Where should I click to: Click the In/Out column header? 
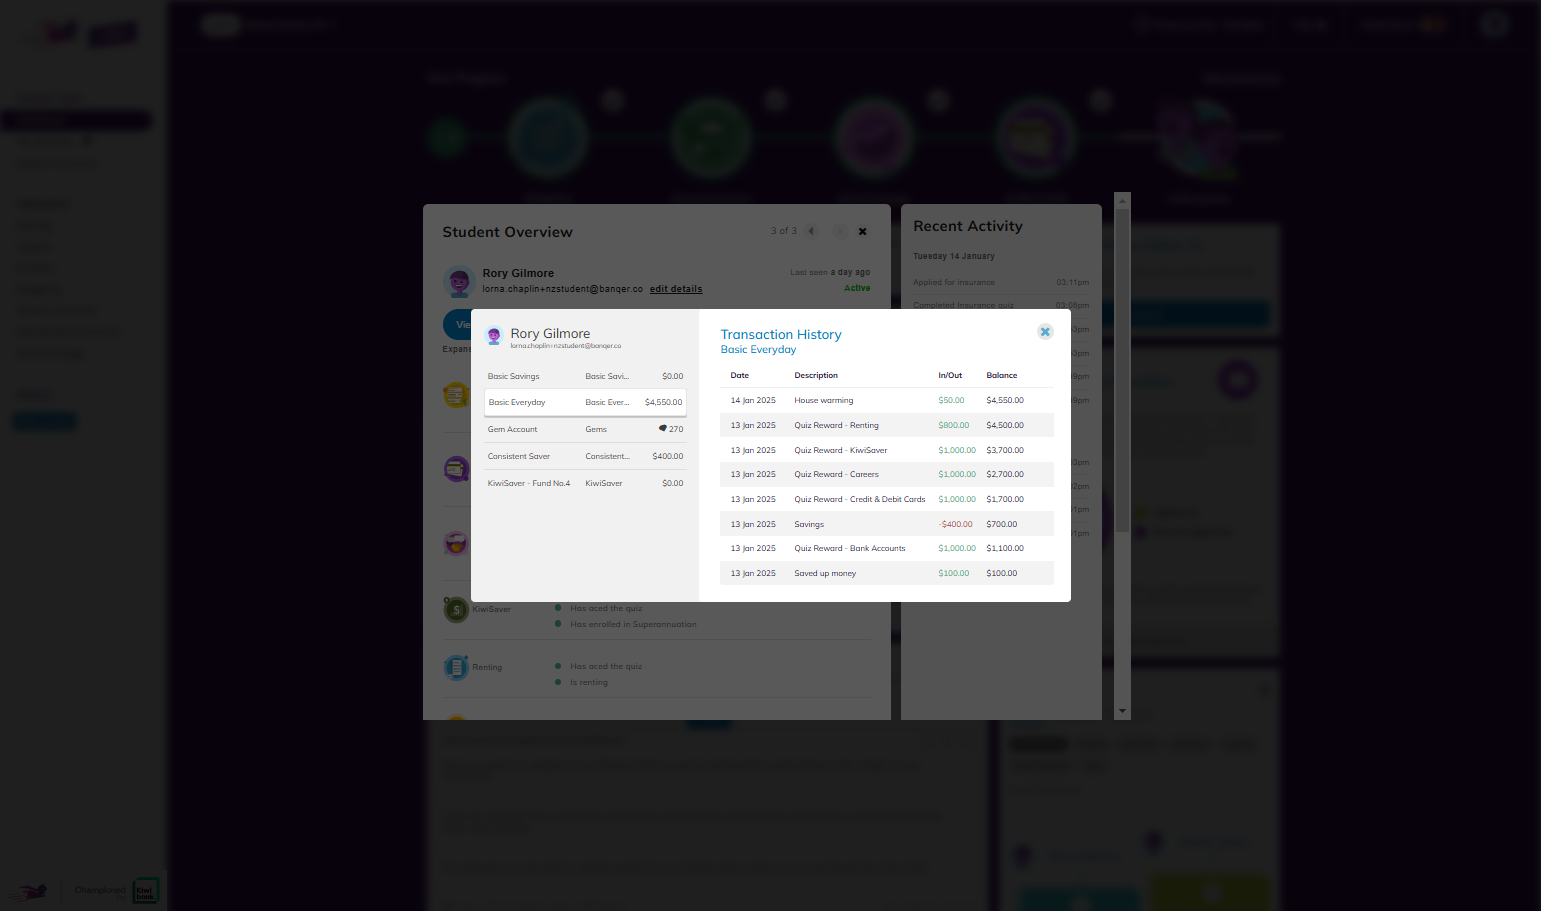950,375
